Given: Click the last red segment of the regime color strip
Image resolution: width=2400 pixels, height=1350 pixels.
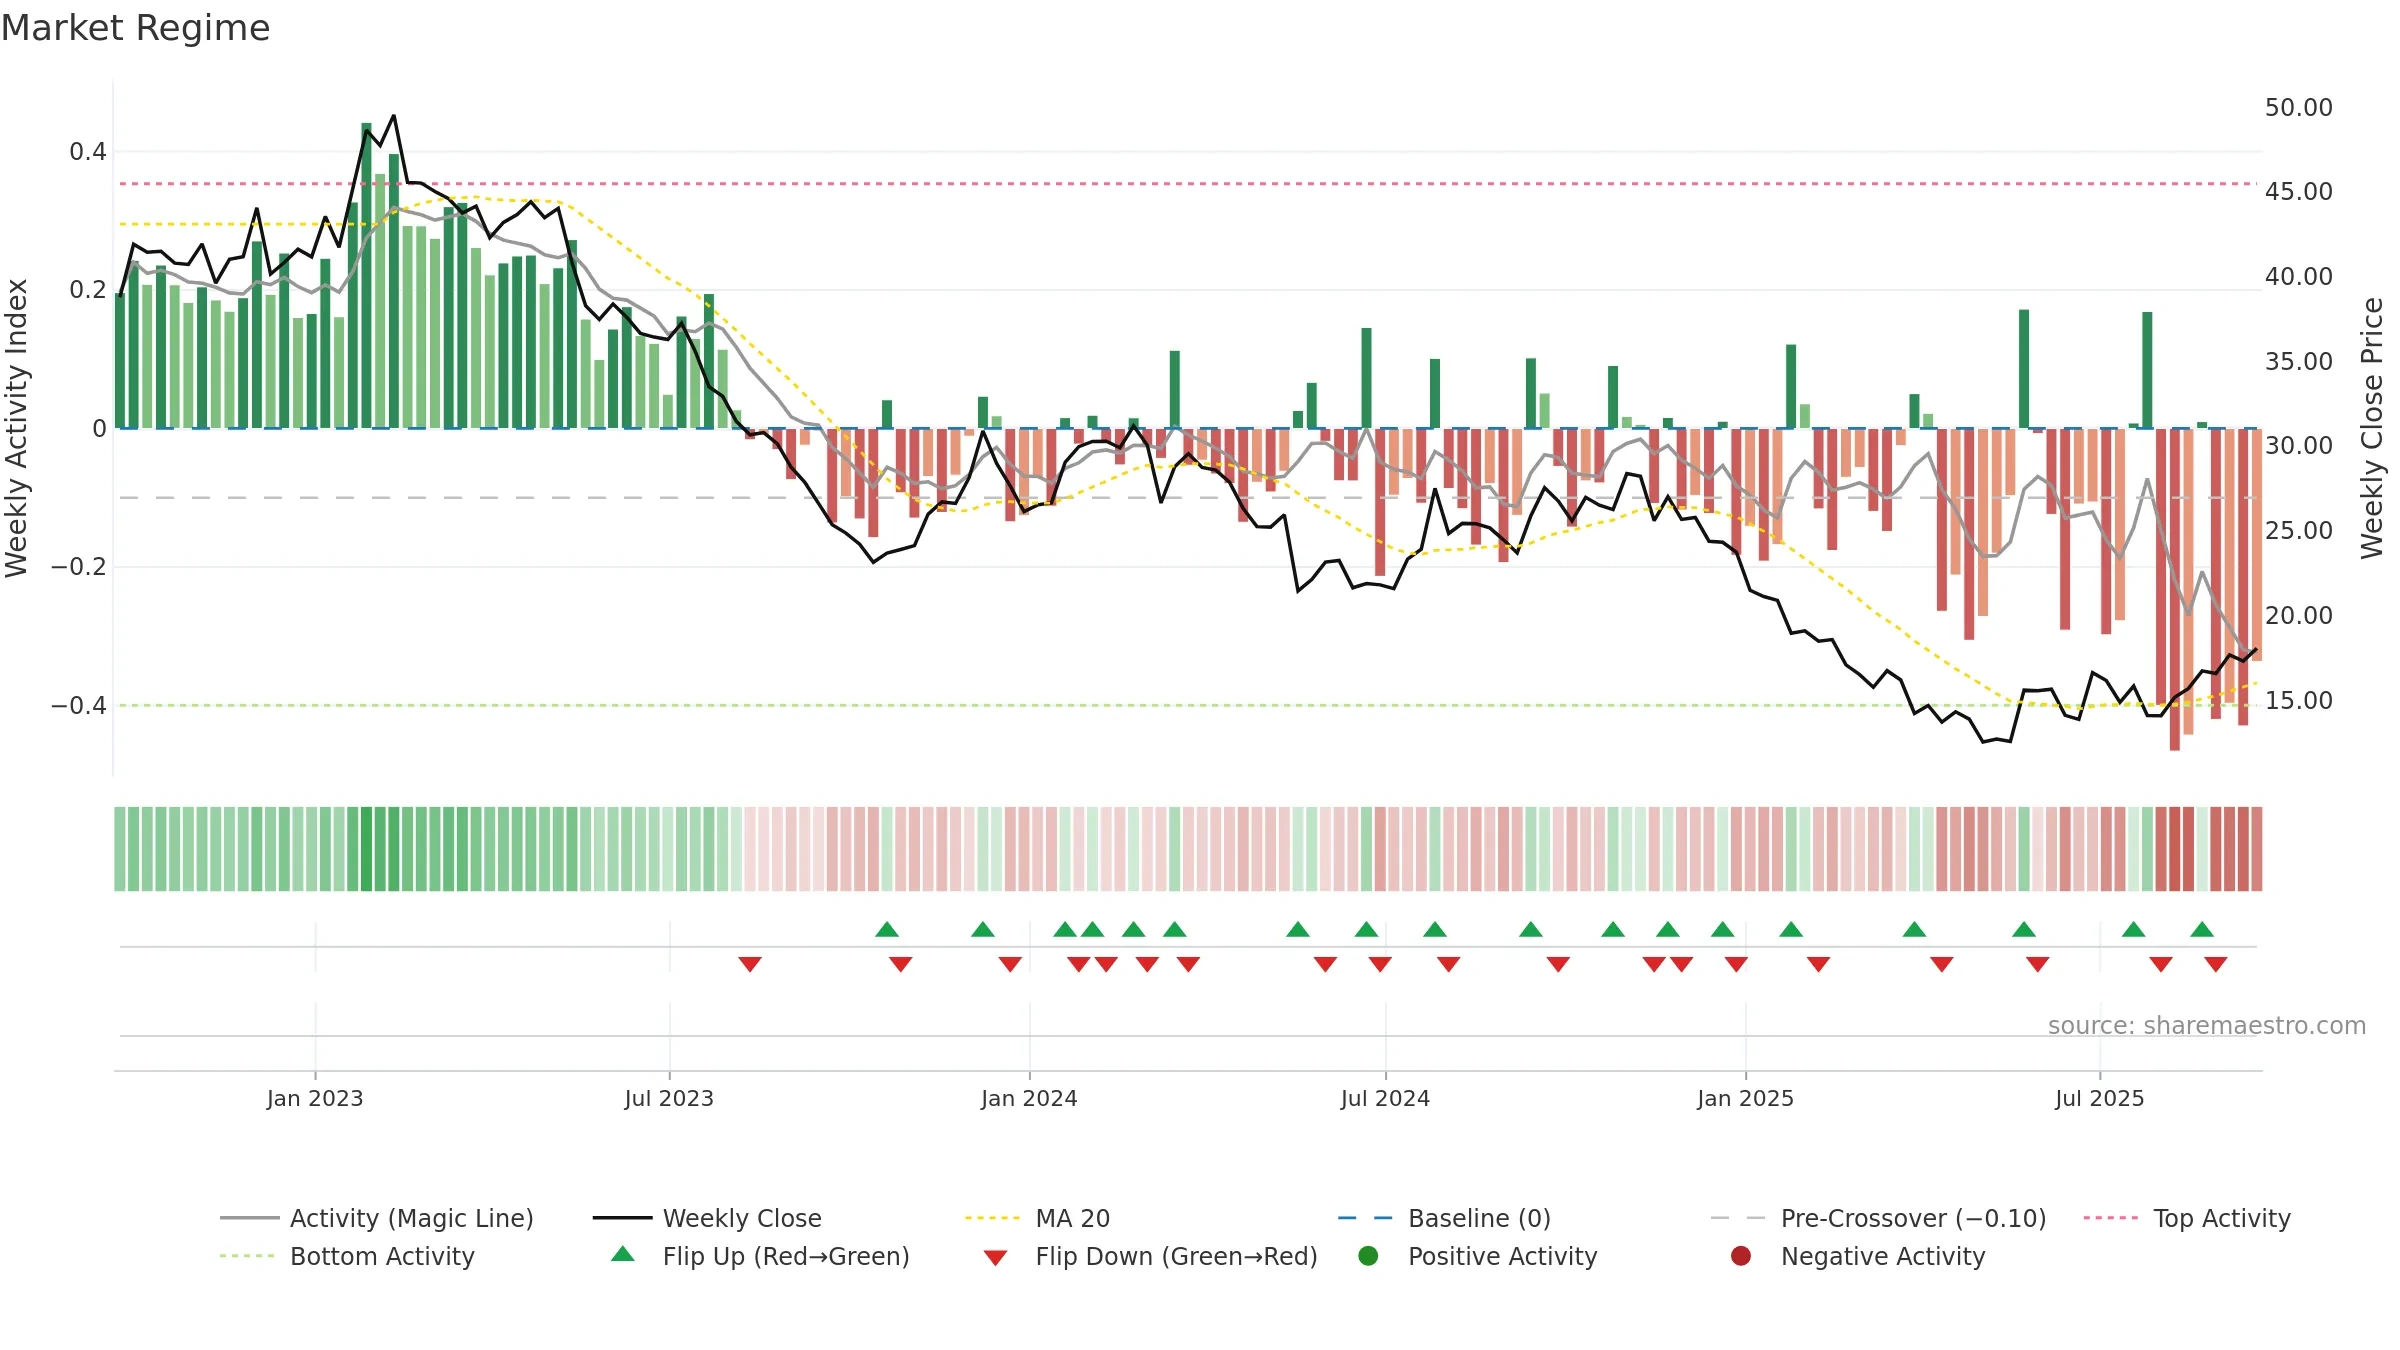Looking at the screenshot, I should pyautogui.click(x=2257, y=849).
